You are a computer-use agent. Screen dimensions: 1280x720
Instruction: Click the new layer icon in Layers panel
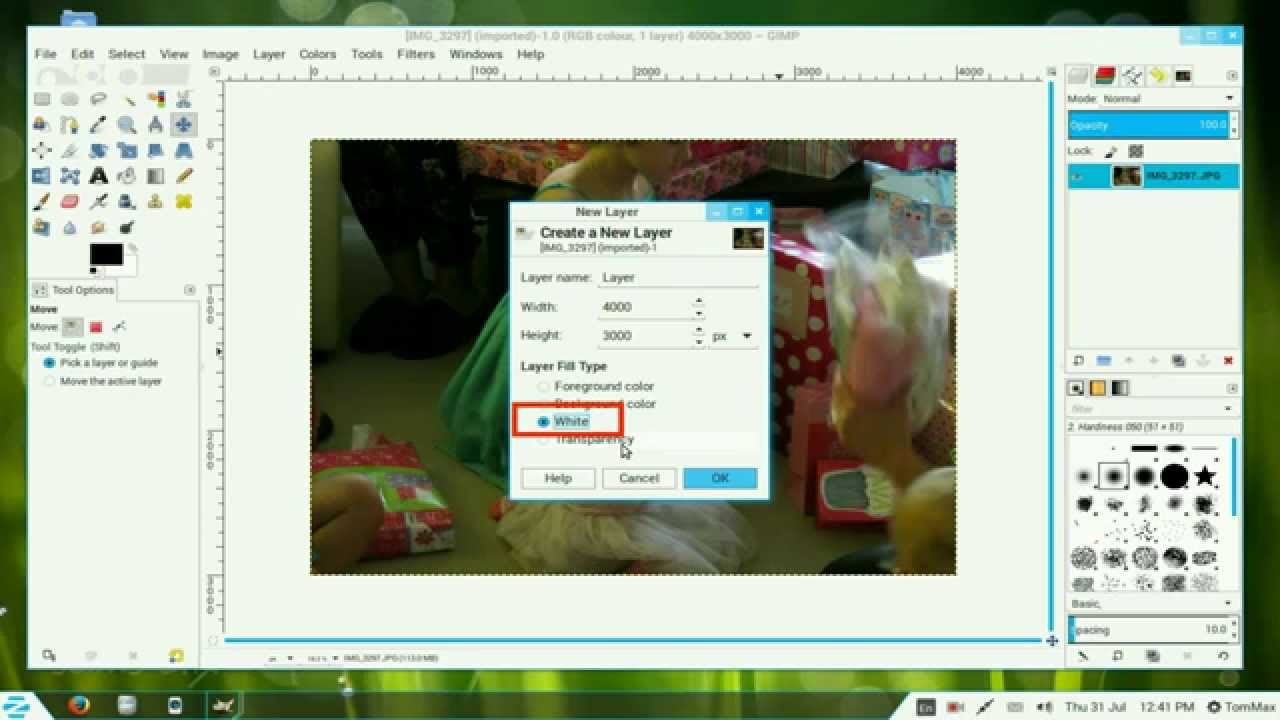(1078, 361)
